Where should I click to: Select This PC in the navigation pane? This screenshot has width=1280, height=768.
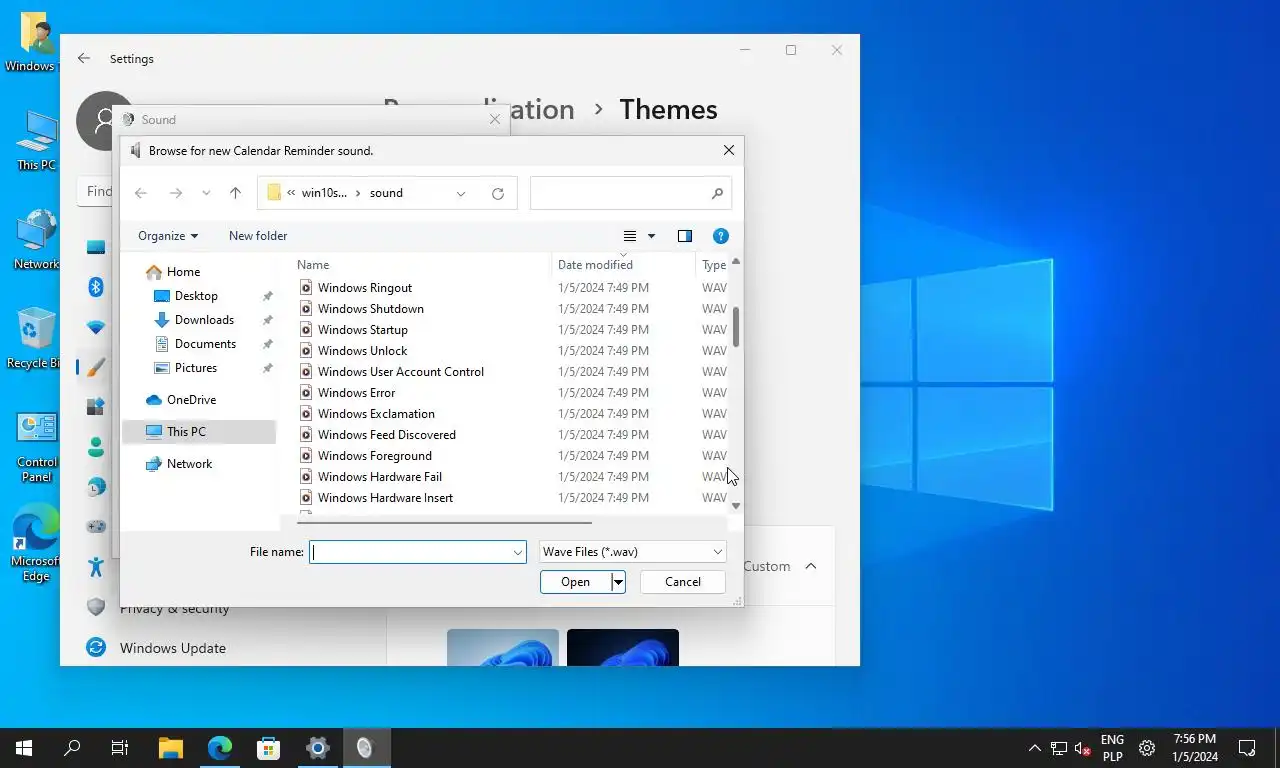pyautogui.click(x=199, y=432)
